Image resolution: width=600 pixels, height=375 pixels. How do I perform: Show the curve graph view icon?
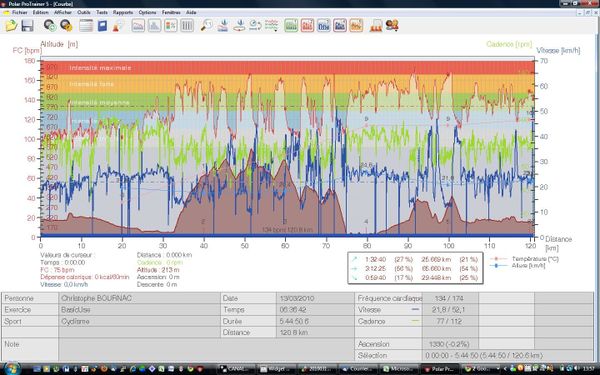tap(138, 26)
